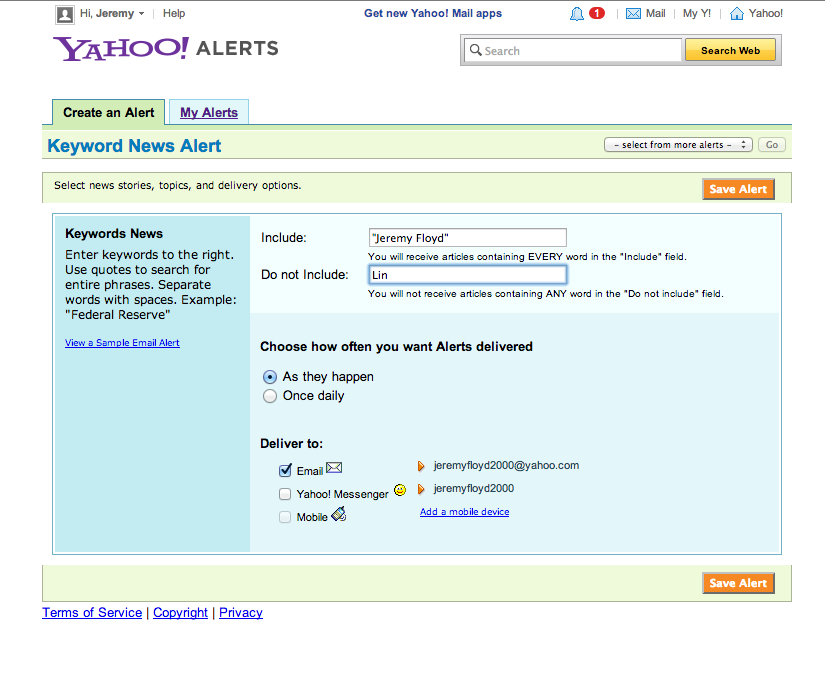Click the Hi, Jeremy greeting text
This screenshot has height=686, width=825.
click(107, 13)
